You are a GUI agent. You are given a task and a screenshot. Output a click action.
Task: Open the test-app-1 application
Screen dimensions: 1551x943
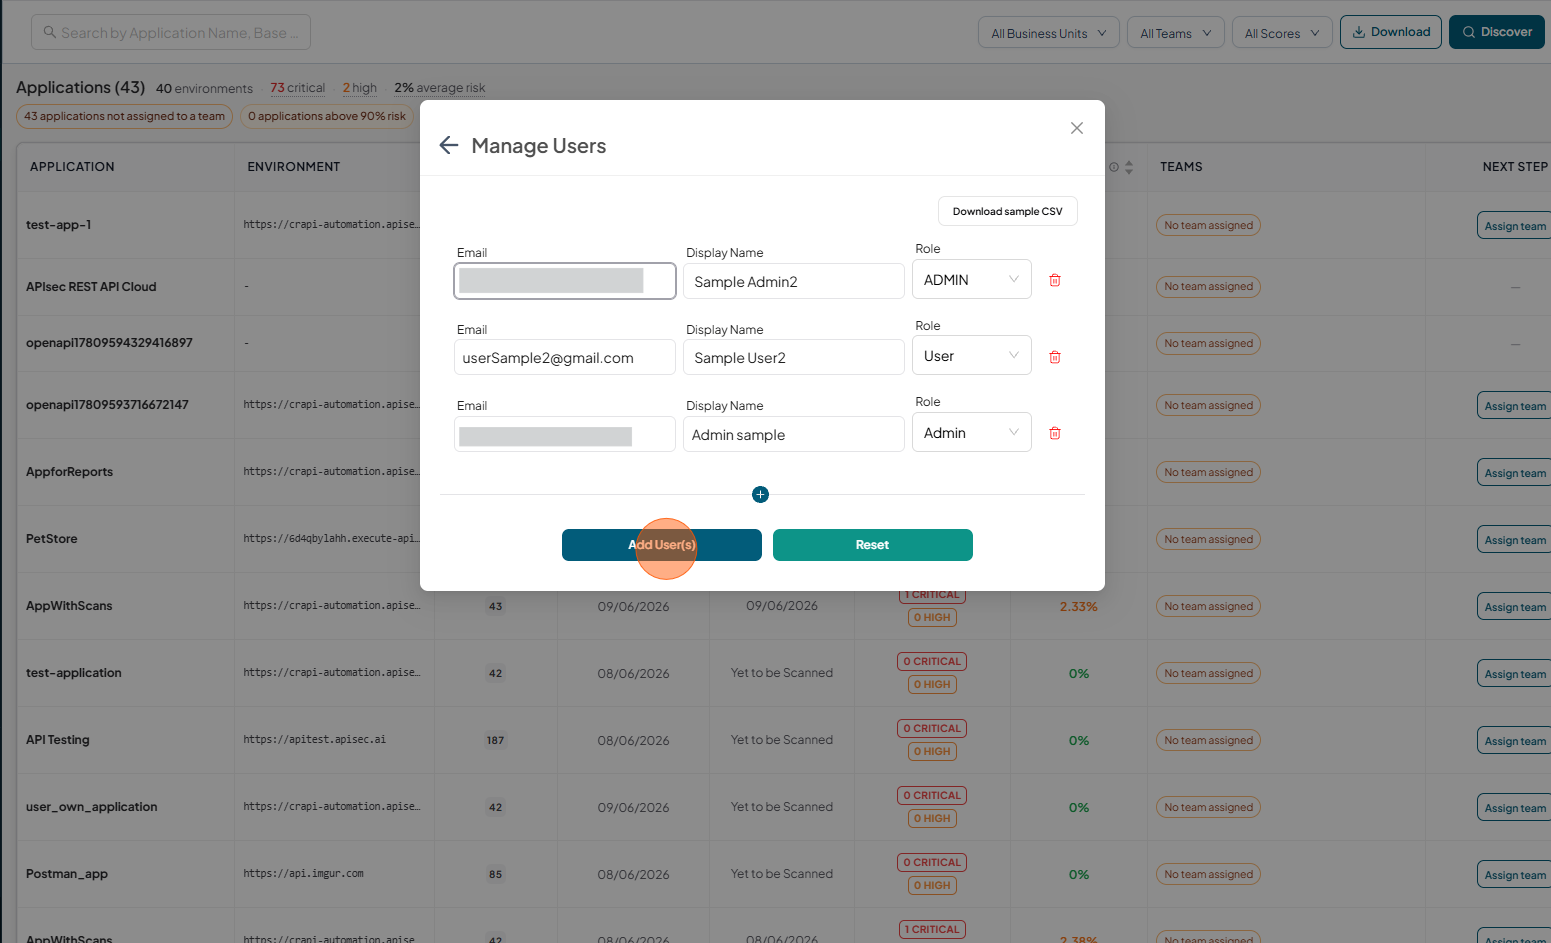click(58, 225)
